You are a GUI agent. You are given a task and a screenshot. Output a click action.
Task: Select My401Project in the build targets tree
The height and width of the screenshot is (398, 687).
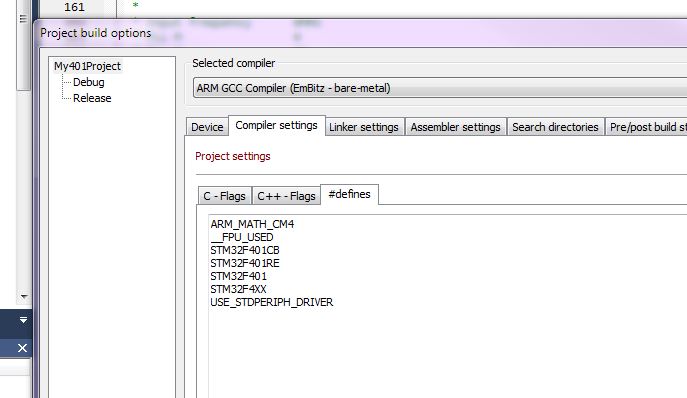click(x=87, y=66)
